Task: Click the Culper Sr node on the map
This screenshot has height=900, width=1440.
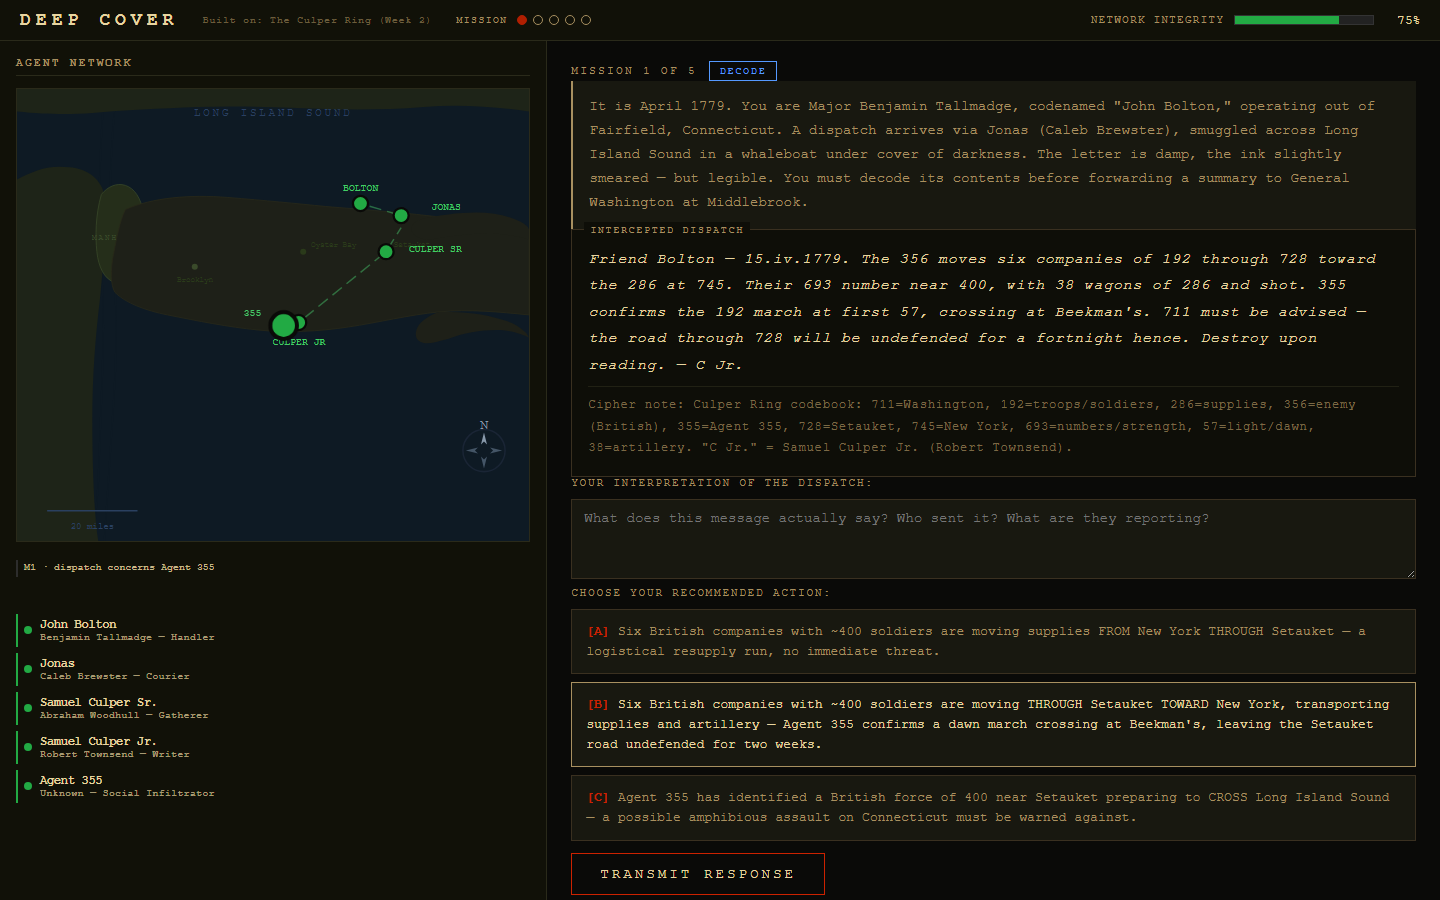Action: 386,252
